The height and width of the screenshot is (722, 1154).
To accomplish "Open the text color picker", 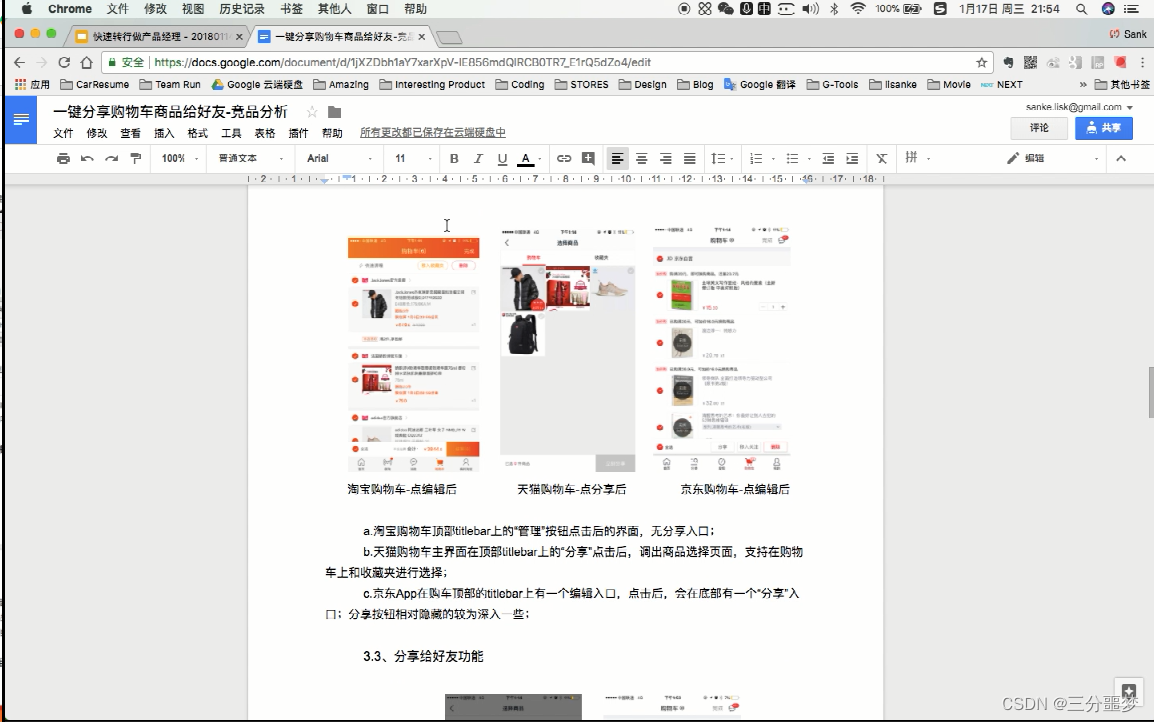I will (x=525, y=159).
